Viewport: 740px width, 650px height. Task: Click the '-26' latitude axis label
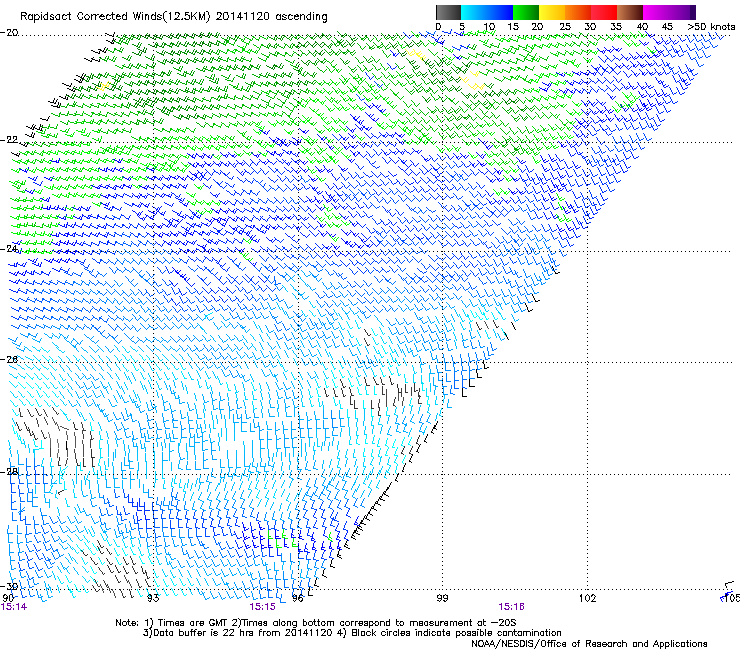[9, 359]
